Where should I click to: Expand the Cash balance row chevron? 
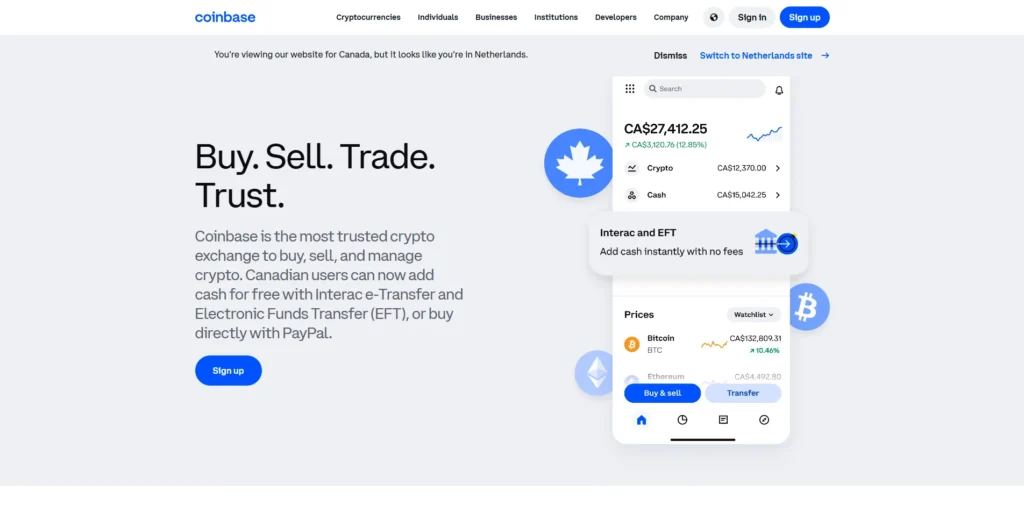778,195
